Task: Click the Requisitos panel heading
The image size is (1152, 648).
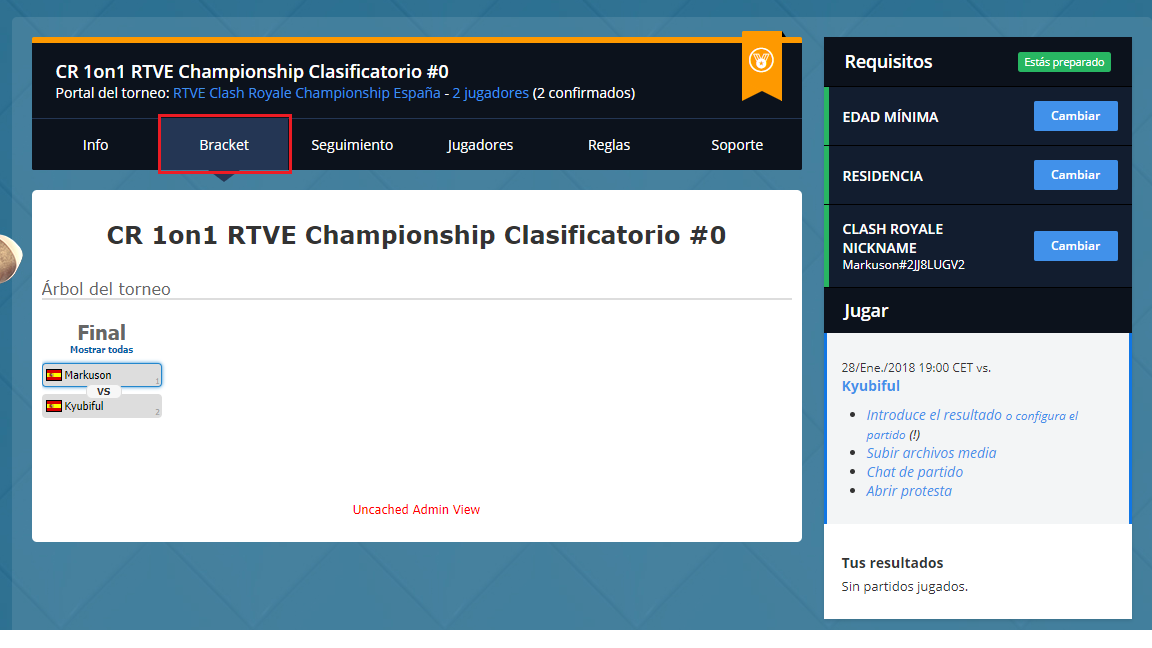Action: pos(888,62)
